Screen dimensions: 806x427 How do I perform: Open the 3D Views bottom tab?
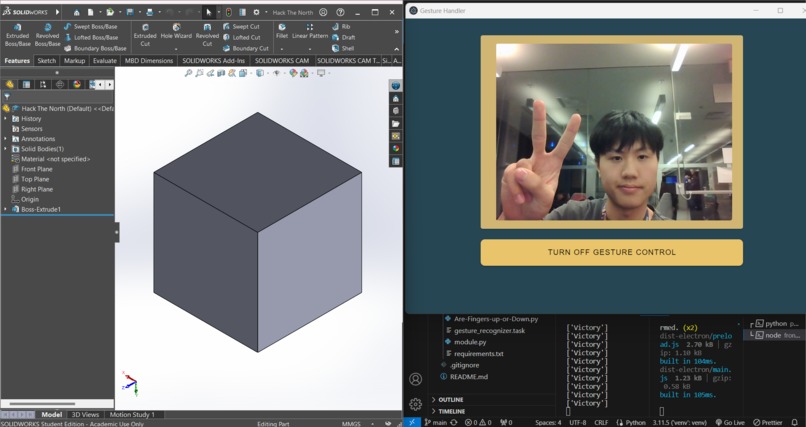pyautogui.click(x=85, y=414)
